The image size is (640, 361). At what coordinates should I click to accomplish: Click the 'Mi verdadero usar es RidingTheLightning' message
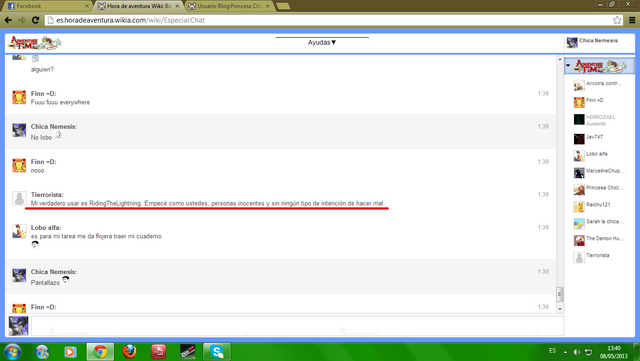[x=207, y=203]
